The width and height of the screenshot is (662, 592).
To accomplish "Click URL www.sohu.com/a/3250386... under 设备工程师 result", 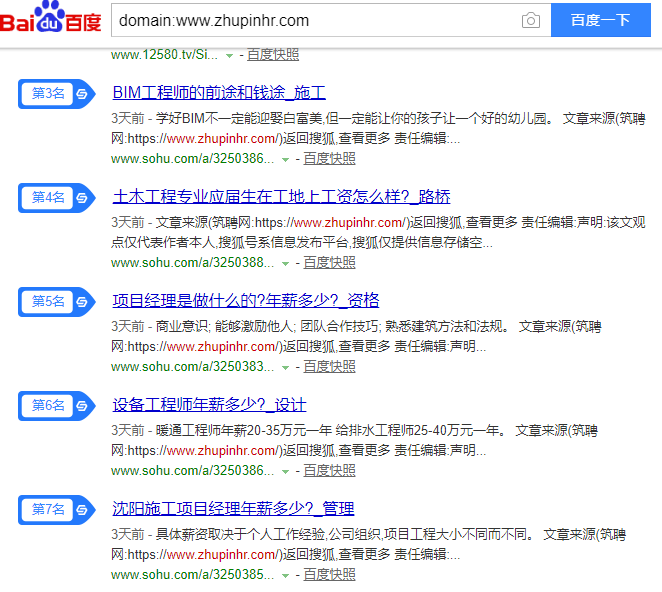I will click(193, 471).
